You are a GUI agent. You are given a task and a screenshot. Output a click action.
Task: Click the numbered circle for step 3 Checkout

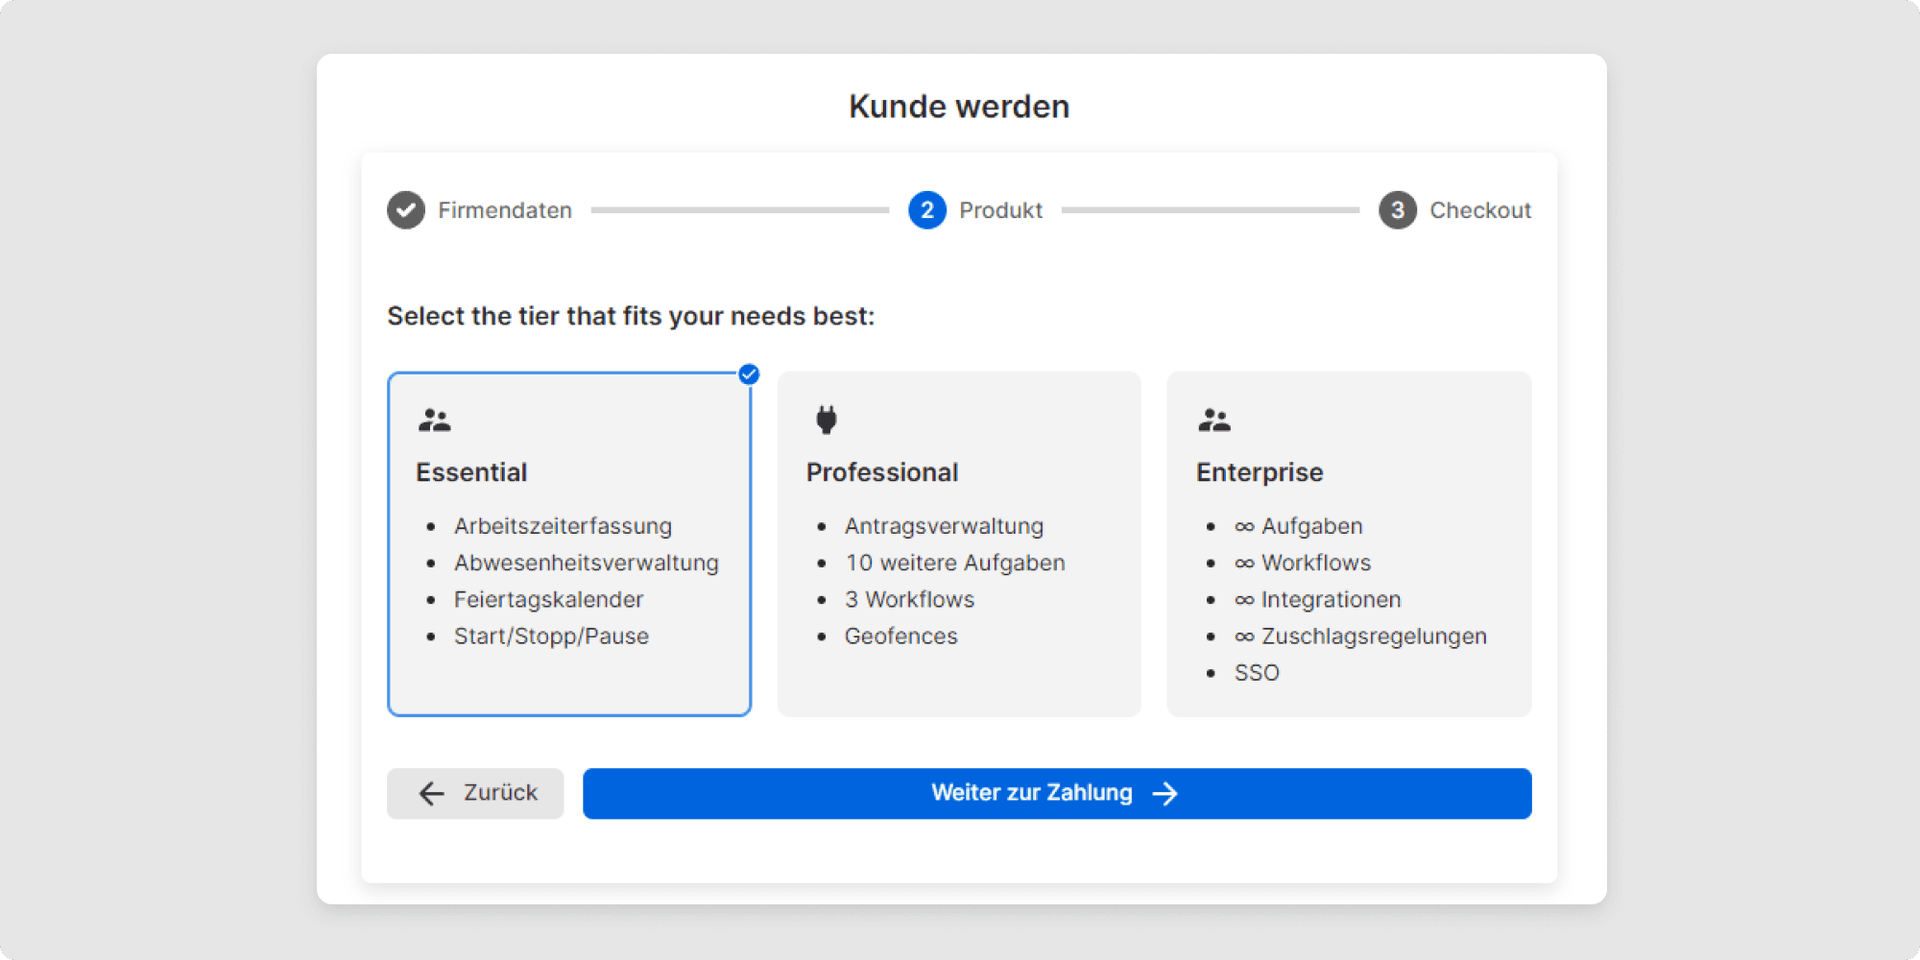tap(1397, 210)
